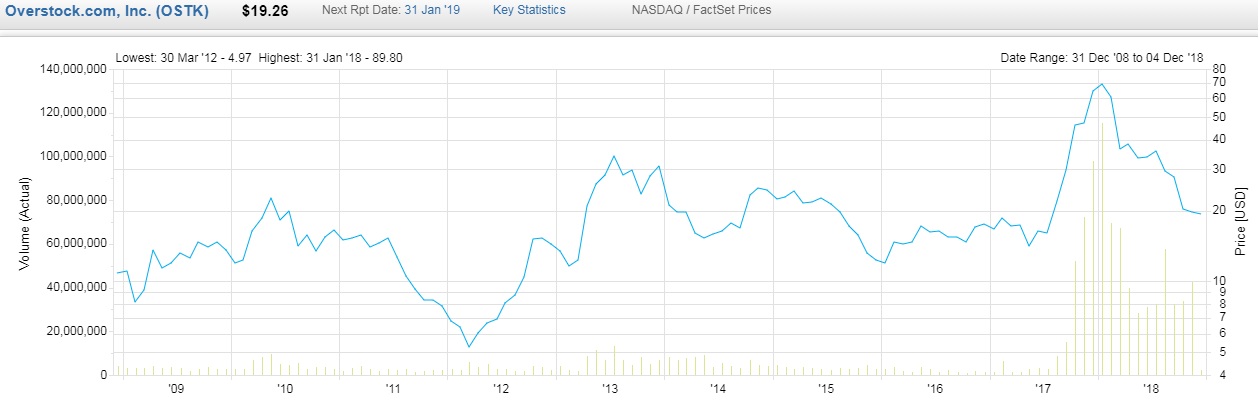Click the Overstock.com, Inc. (OSTK) title link
The image size is (1258, 409).
(112, 10)
